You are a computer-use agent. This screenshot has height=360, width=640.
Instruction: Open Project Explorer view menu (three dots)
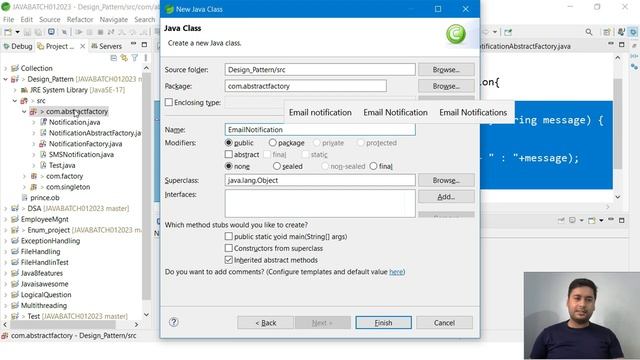point(145,58)
